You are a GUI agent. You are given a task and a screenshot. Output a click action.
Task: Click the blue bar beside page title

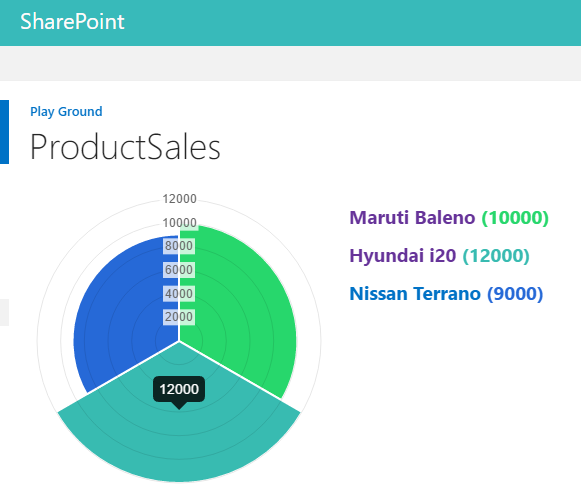click(4, 132)
